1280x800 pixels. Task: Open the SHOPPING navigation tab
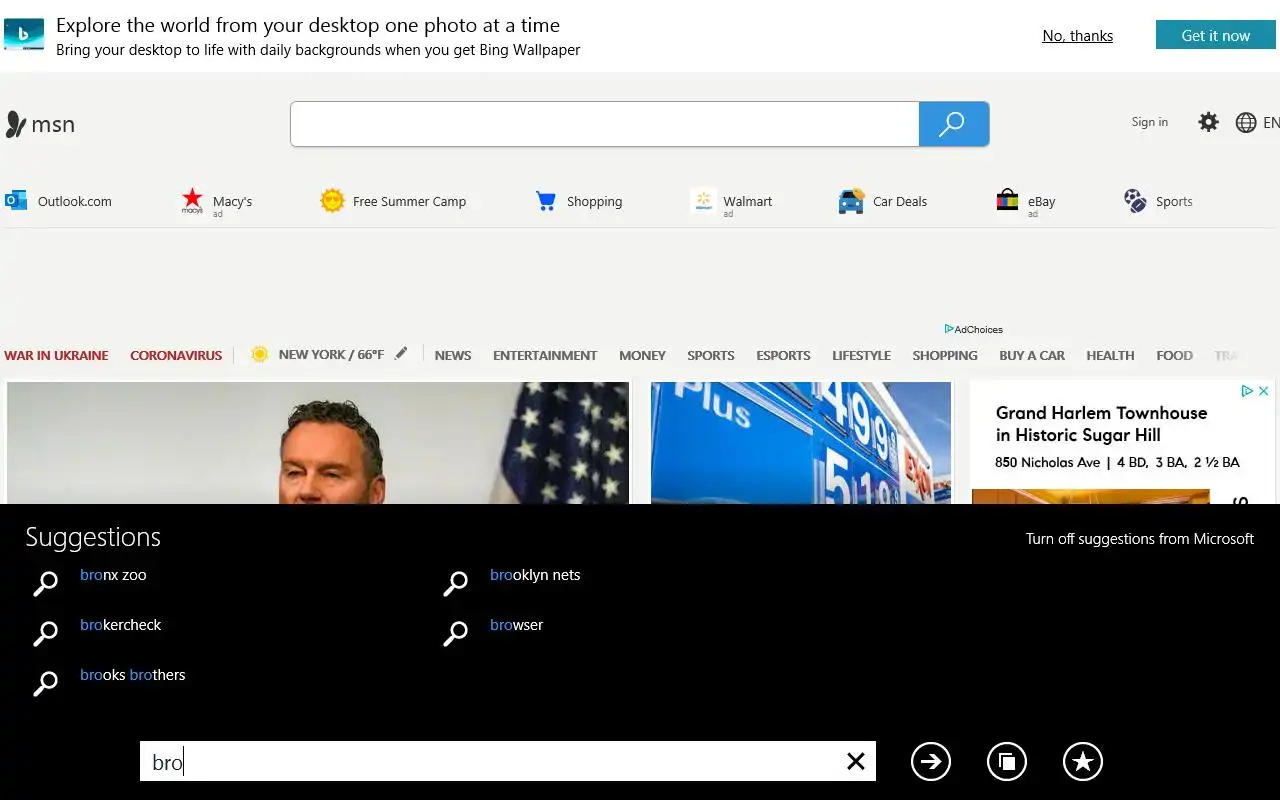tap(945, 355)
